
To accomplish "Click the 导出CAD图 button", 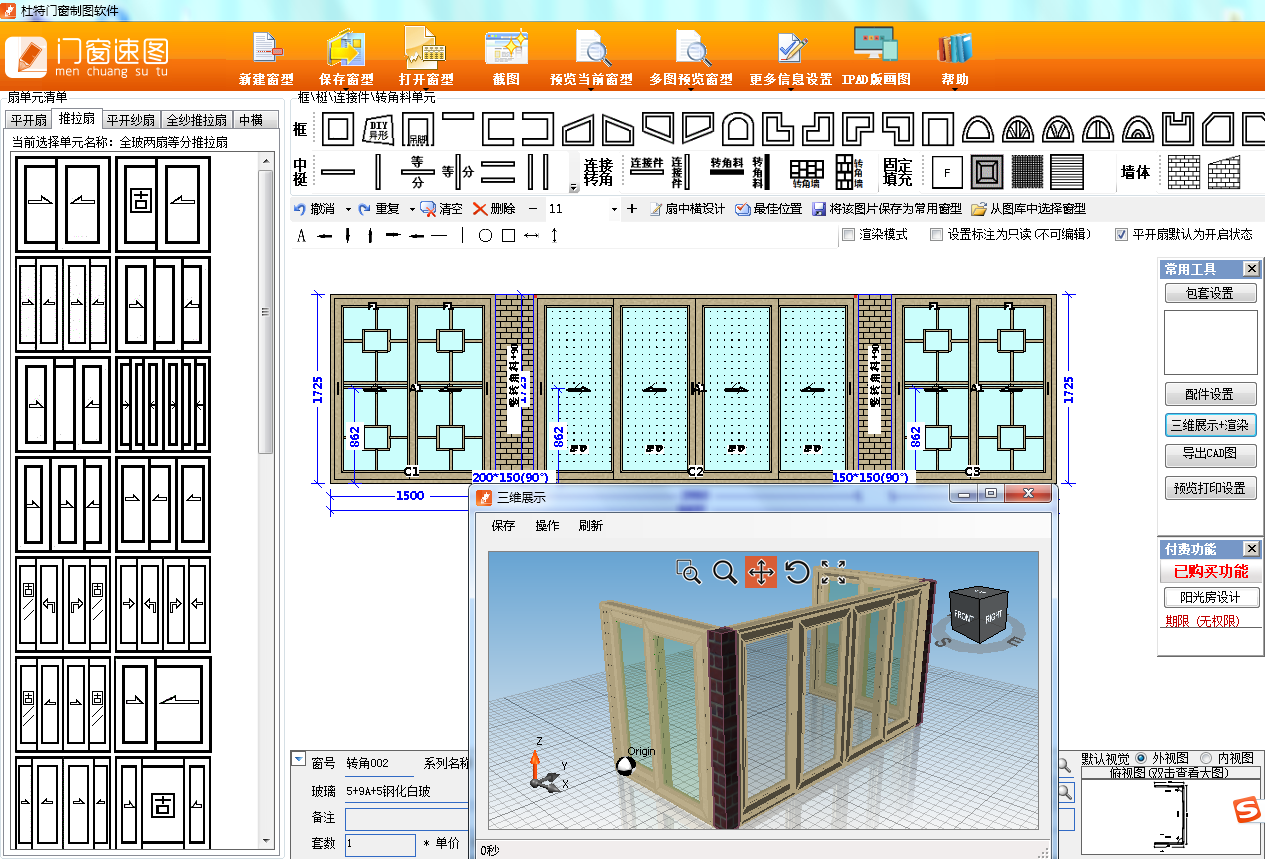I will (1211, 455).
